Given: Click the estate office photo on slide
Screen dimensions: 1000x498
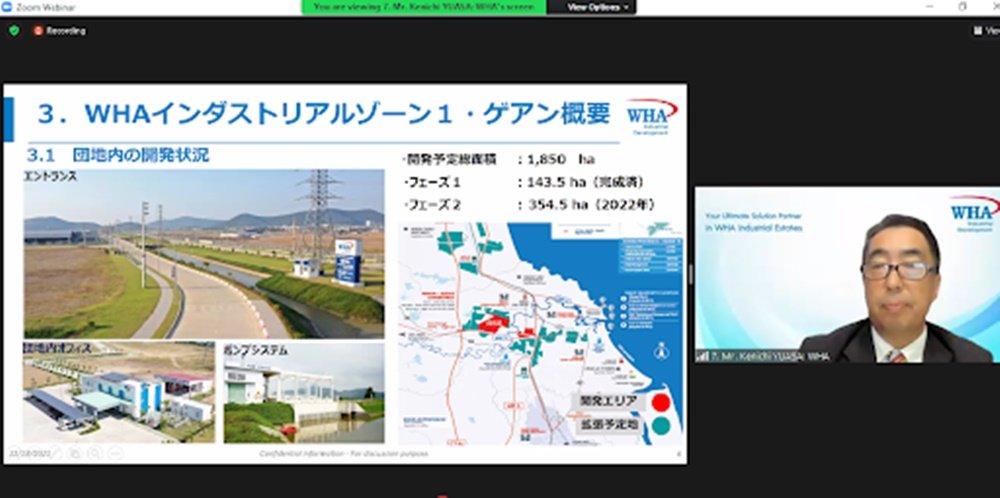Looking at the screenshot, I should [118, 394].
